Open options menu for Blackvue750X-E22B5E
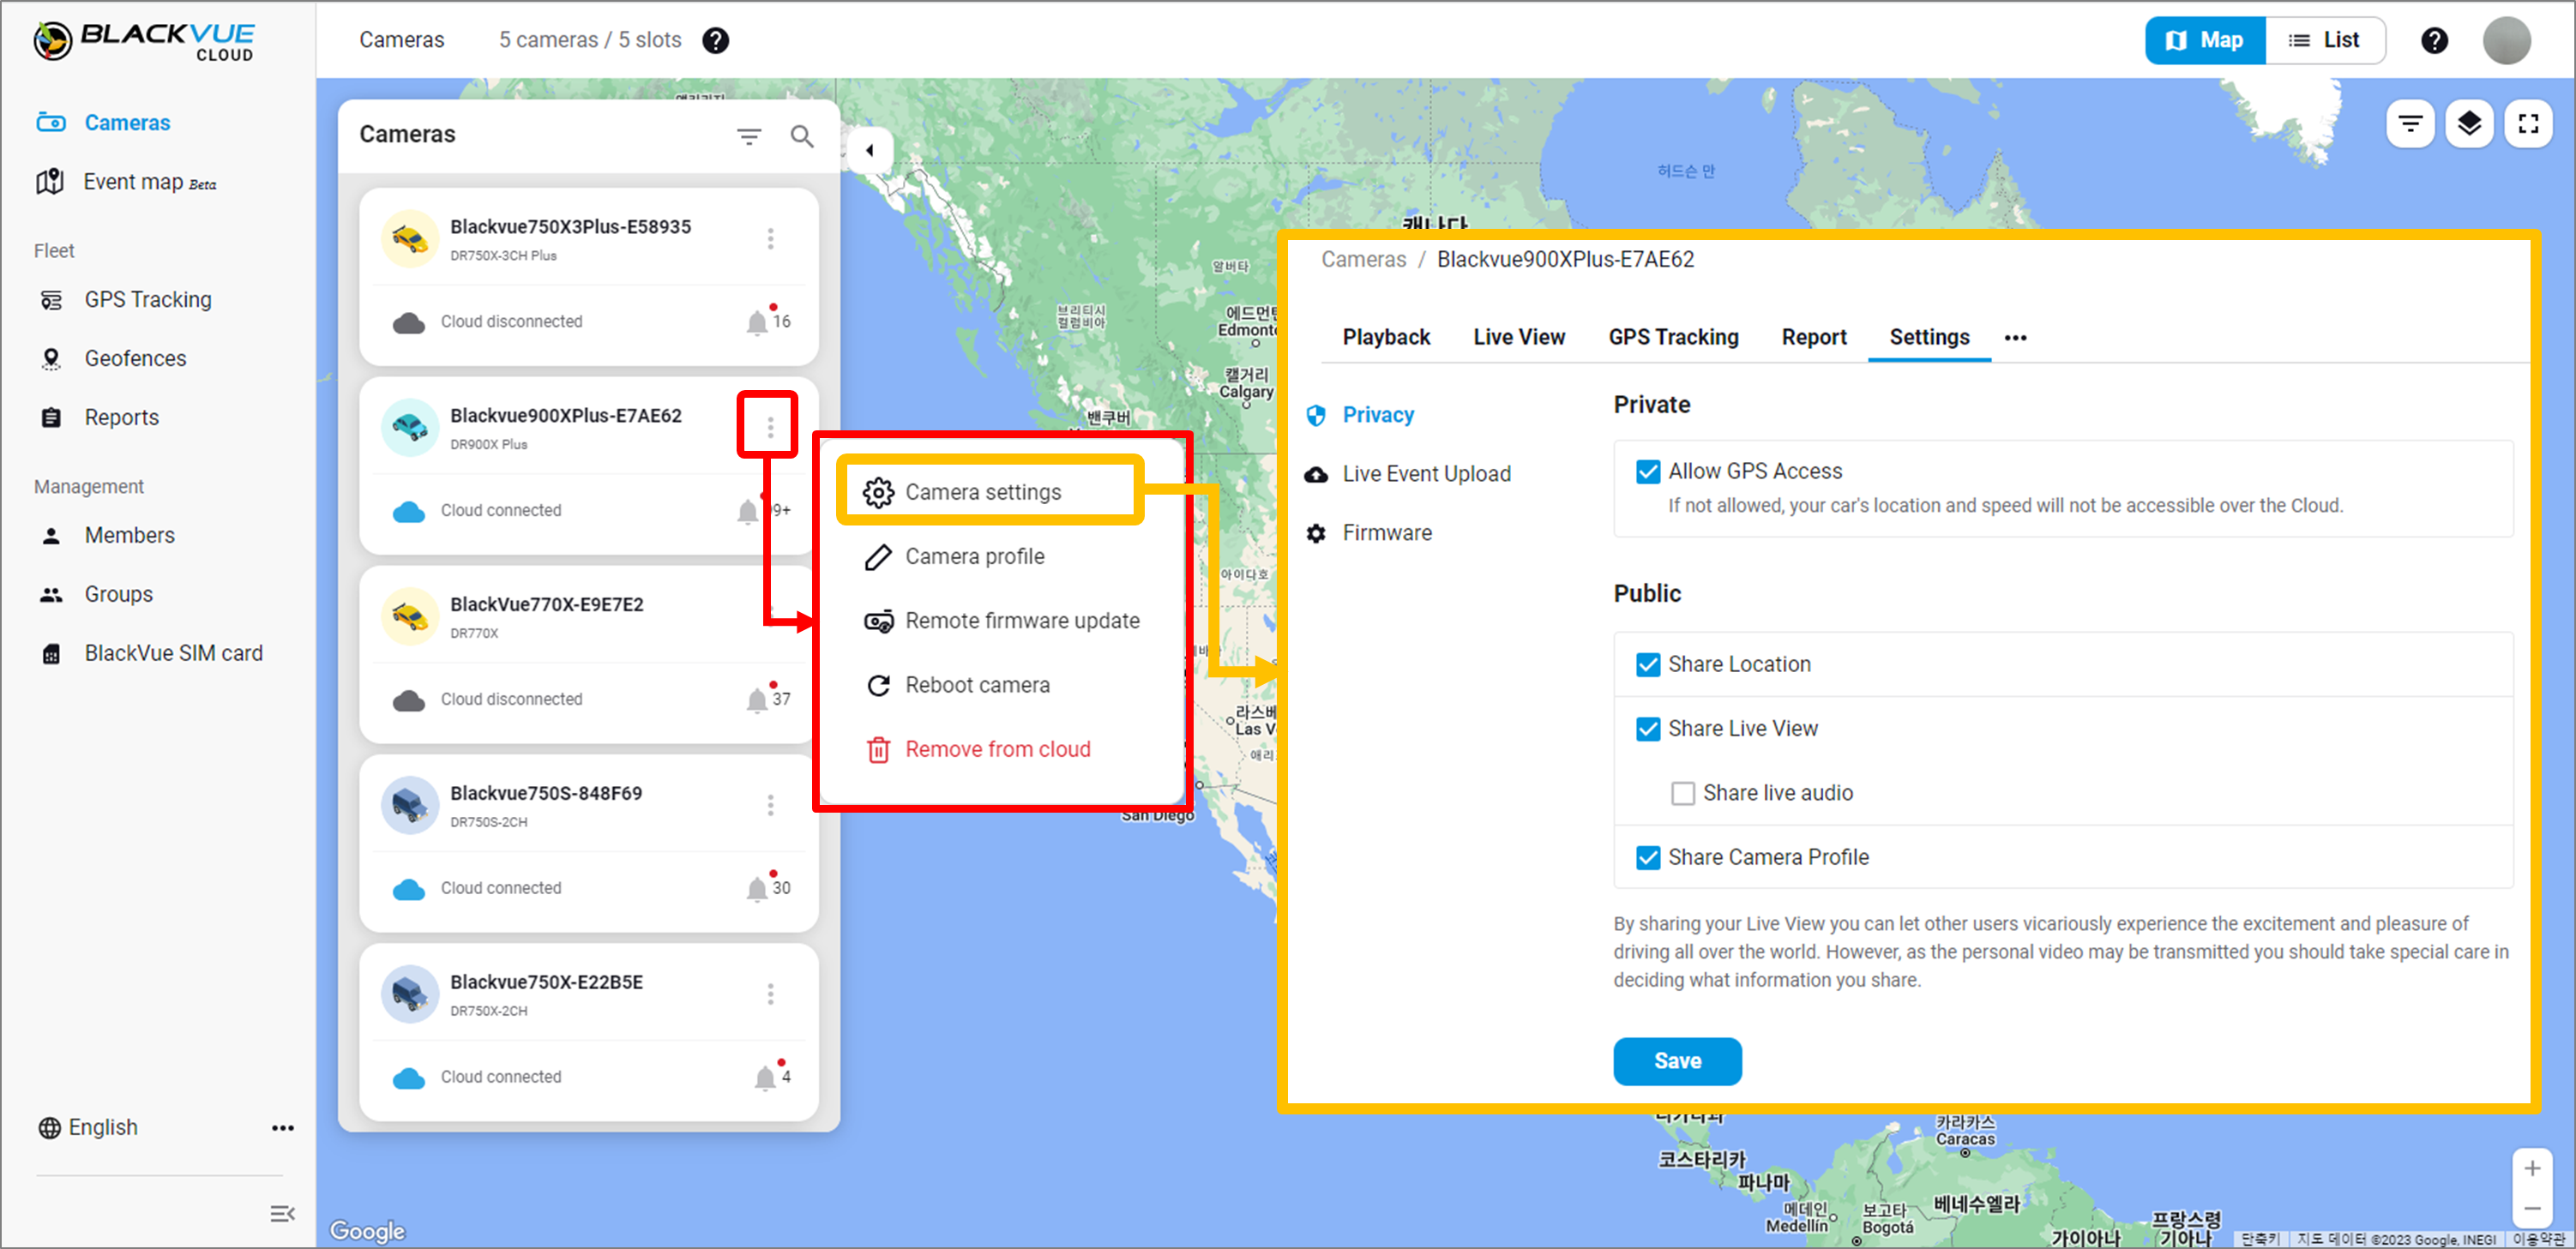2576x1249 pixels. tap(770, 994)
